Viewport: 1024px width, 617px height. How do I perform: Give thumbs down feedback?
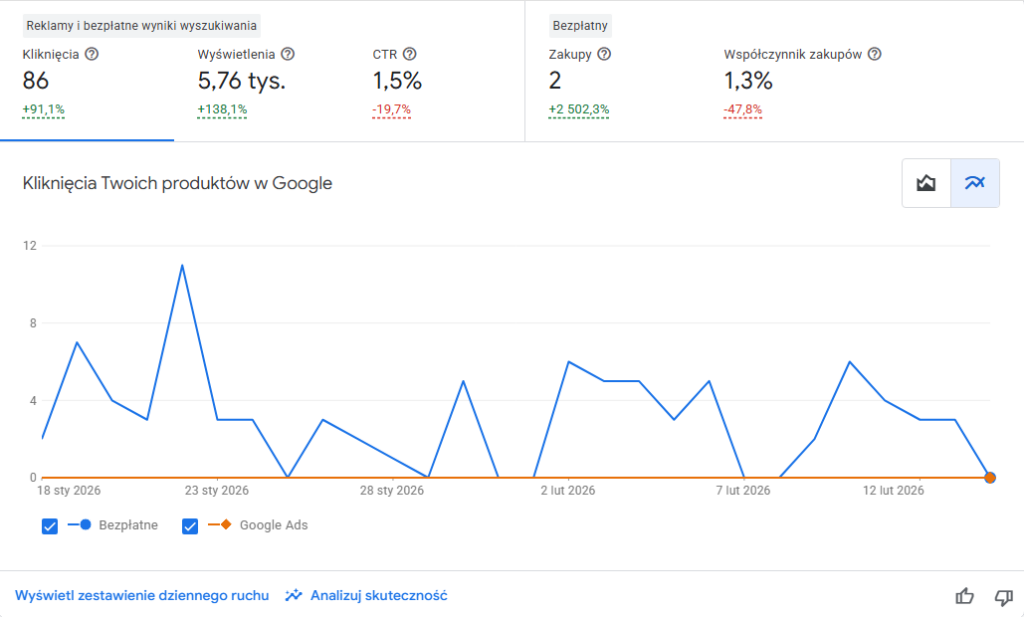click(x=1003, y=596)
